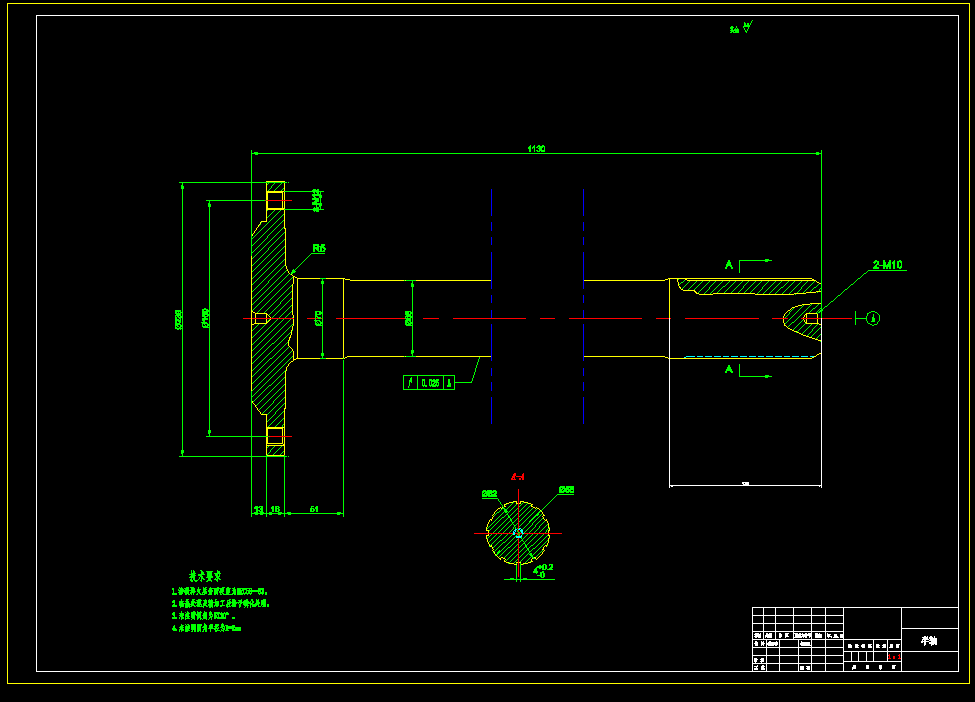Click the right blue dashed break line
The height and width of the screenshot is (702, 975).
(583, 307)
